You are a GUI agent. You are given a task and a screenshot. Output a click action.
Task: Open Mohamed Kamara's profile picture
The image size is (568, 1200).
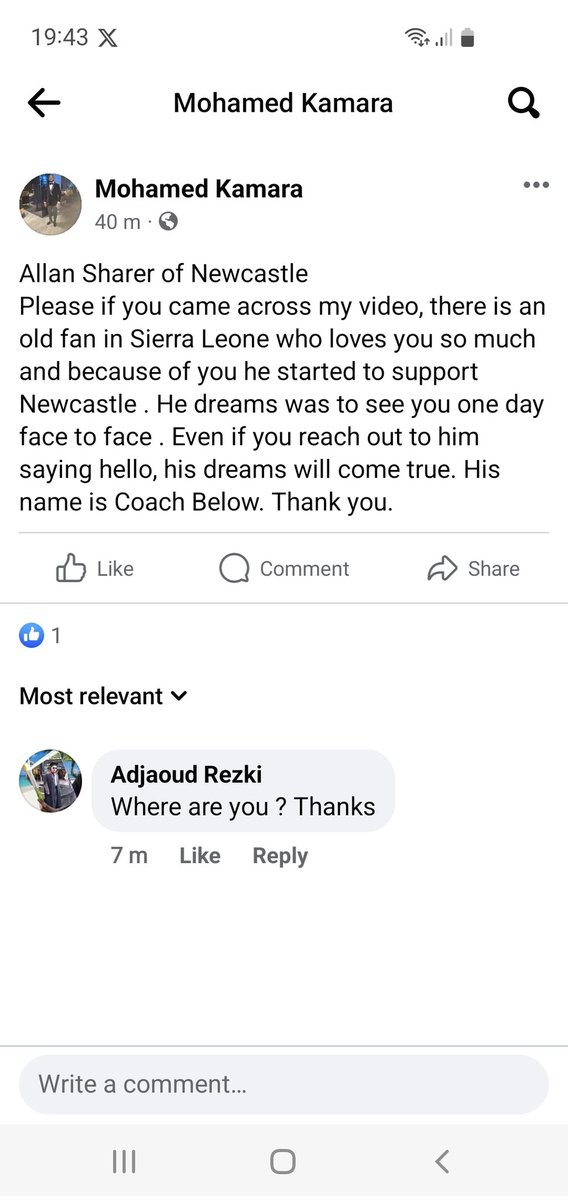click(x=51, y=204)
